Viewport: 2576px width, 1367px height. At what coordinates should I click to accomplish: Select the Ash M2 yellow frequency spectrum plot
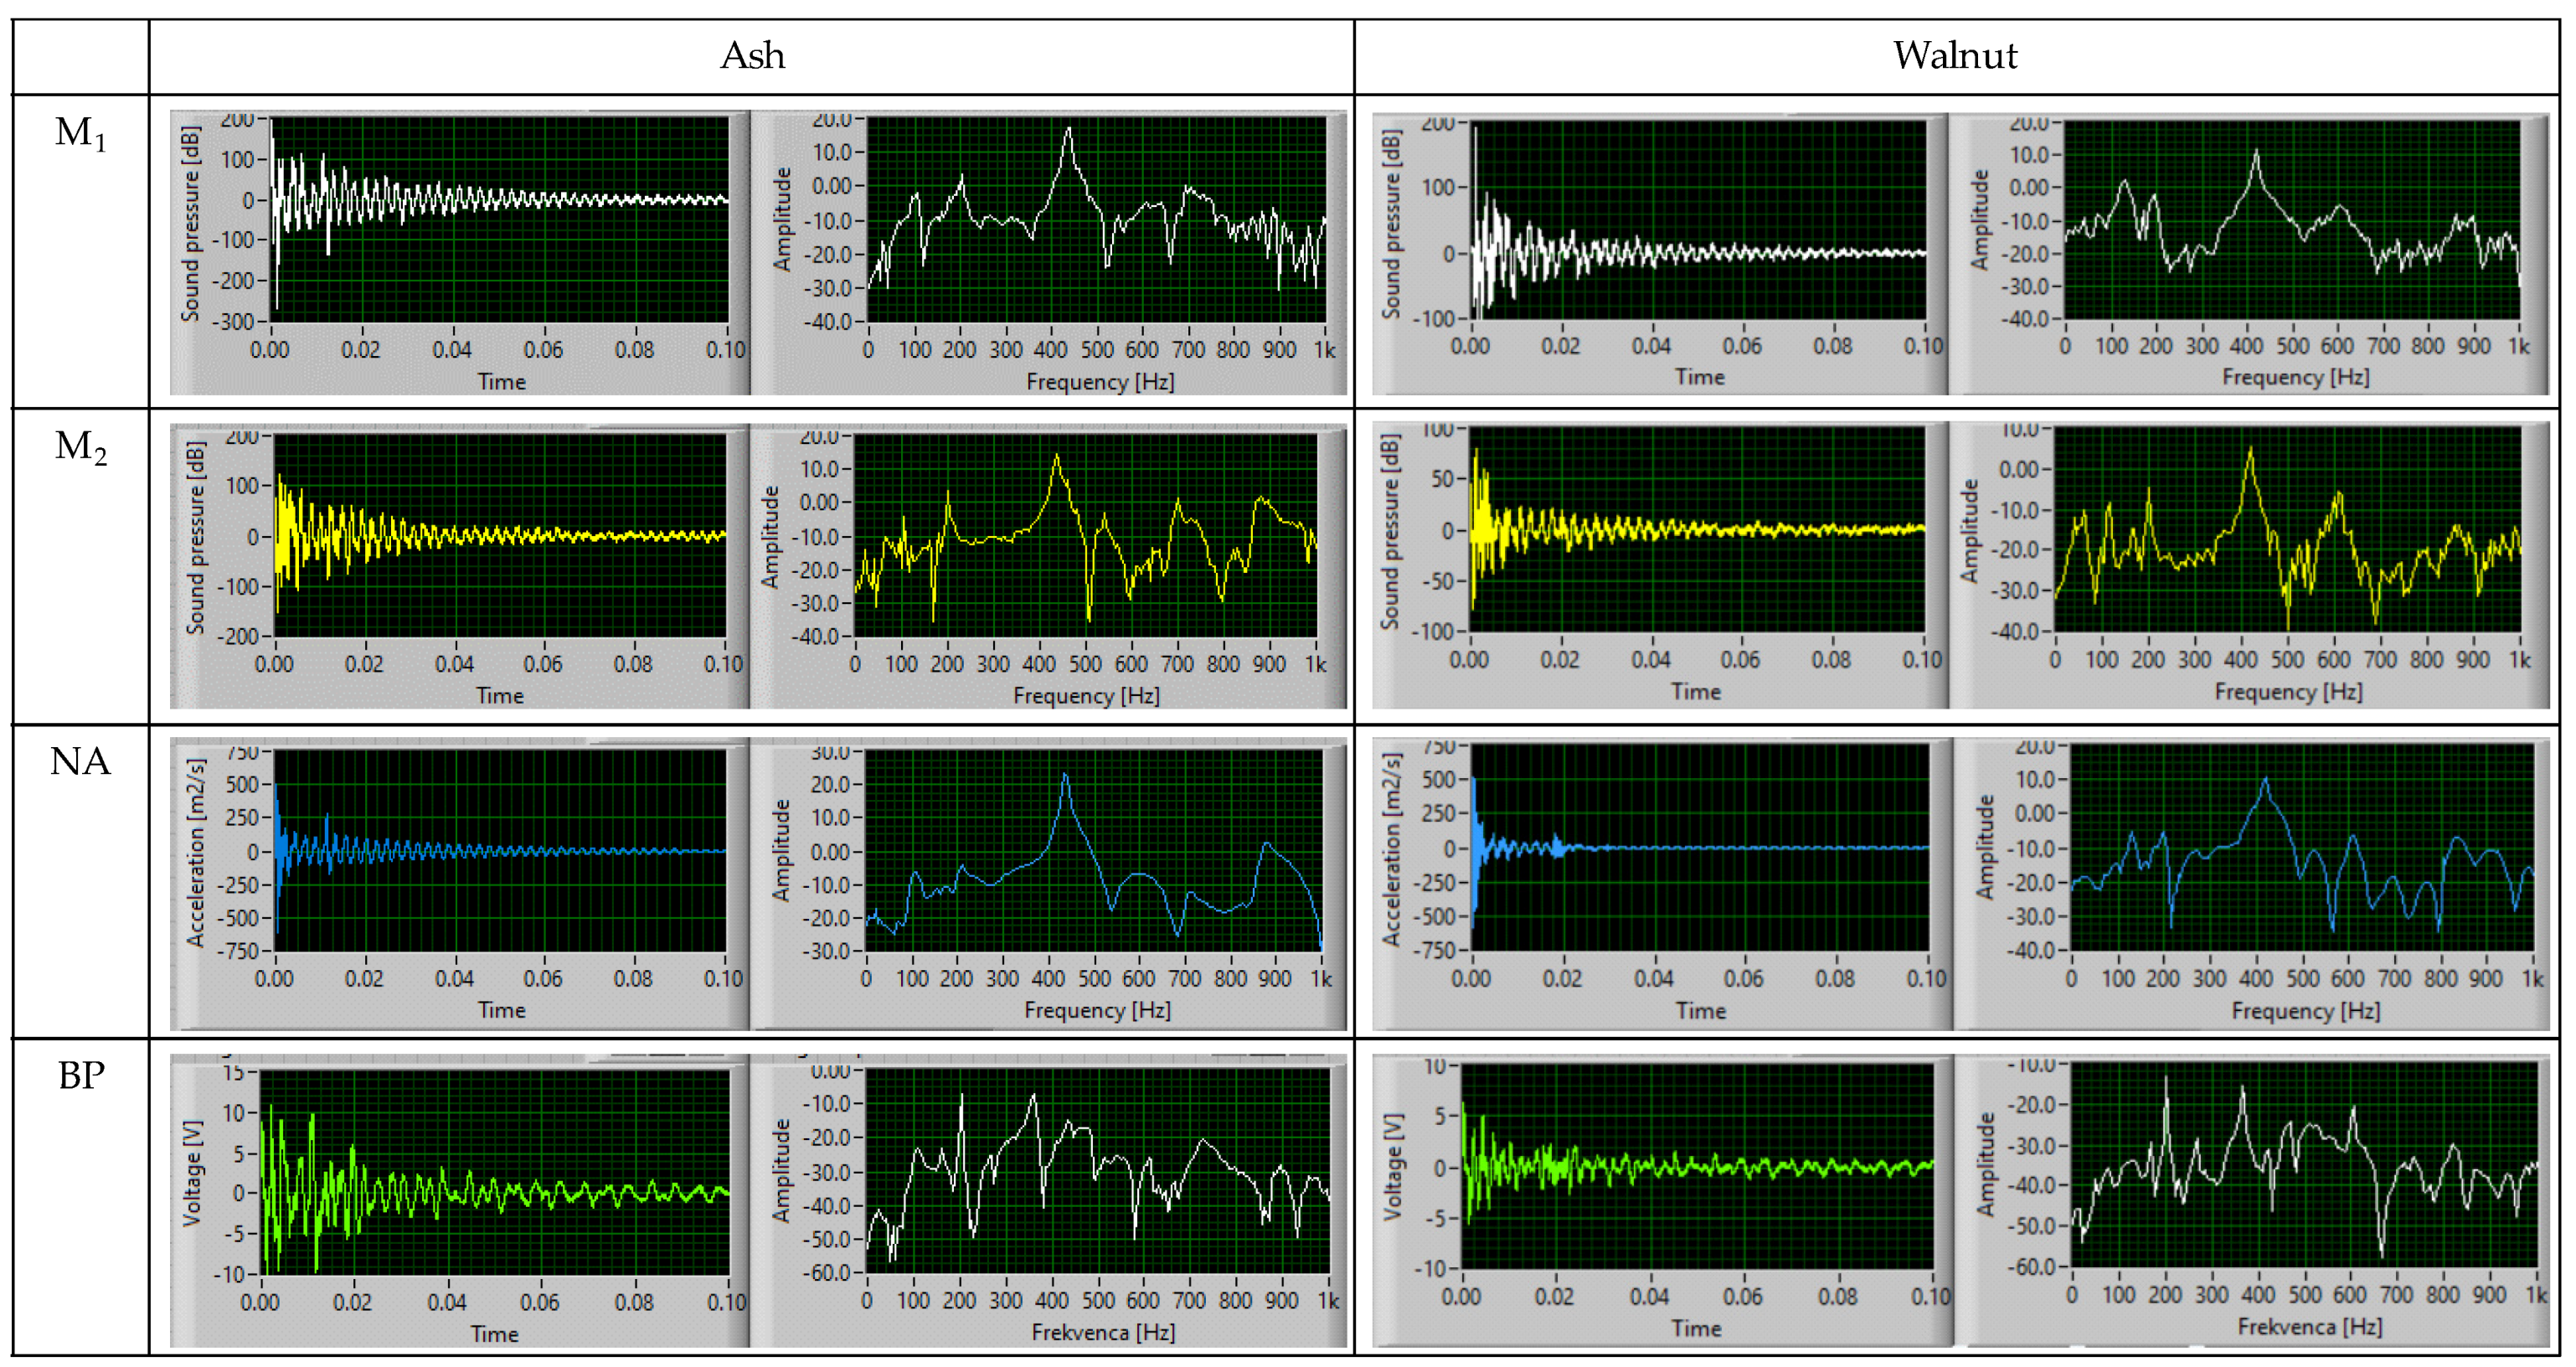click(x=1085, y=535)
